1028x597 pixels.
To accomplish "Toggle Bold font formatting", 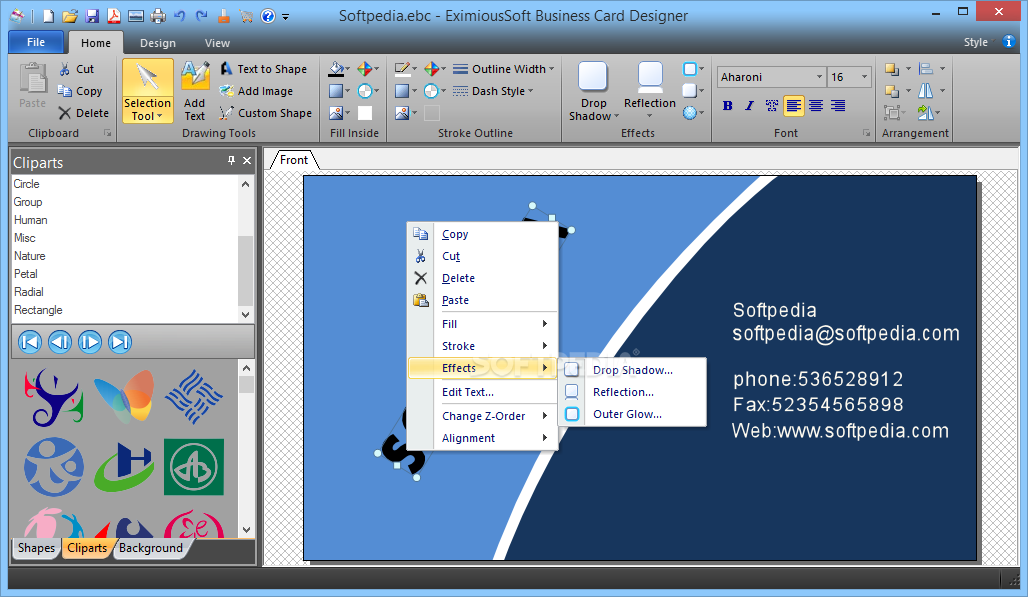I will 727,106.
